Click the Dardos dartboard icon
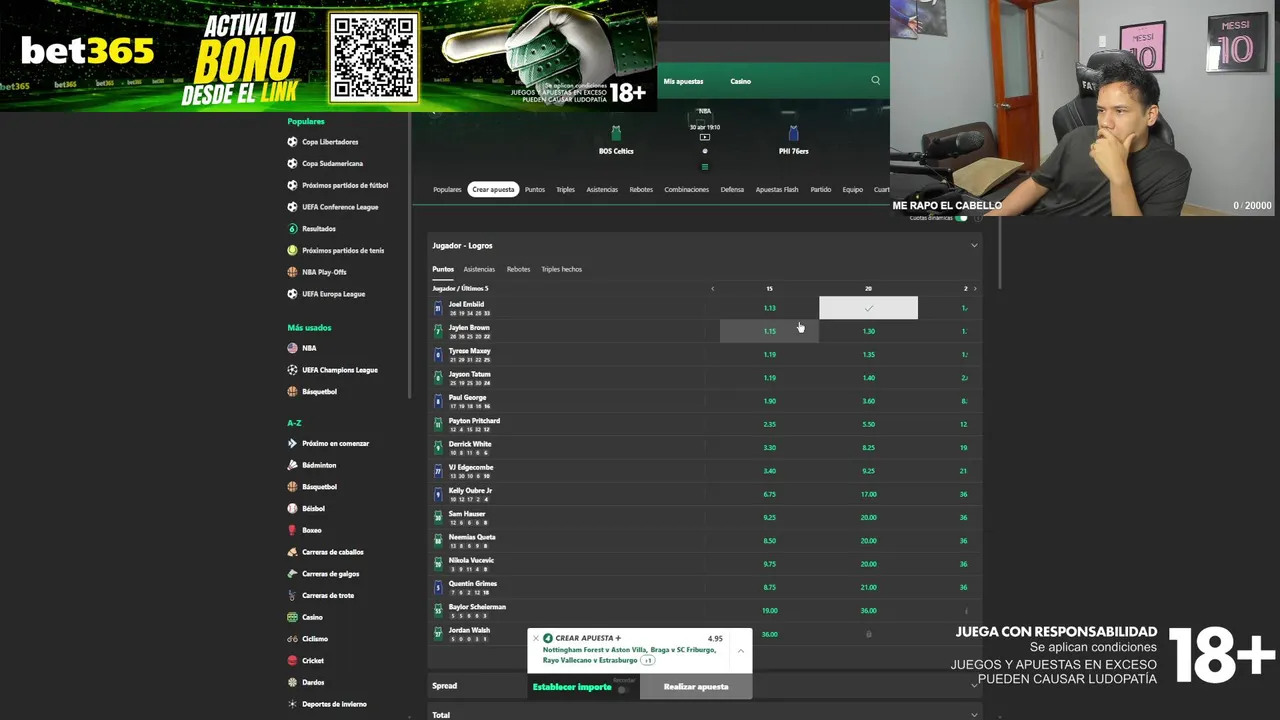The height and width of the screenshot is (720, 1280). [292, 682]
